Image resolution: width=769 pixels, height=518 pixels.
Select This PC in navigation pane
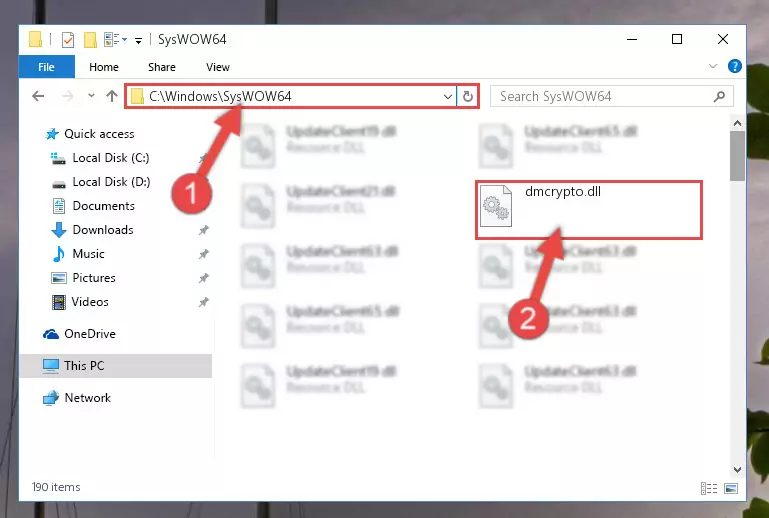point(116,366)
